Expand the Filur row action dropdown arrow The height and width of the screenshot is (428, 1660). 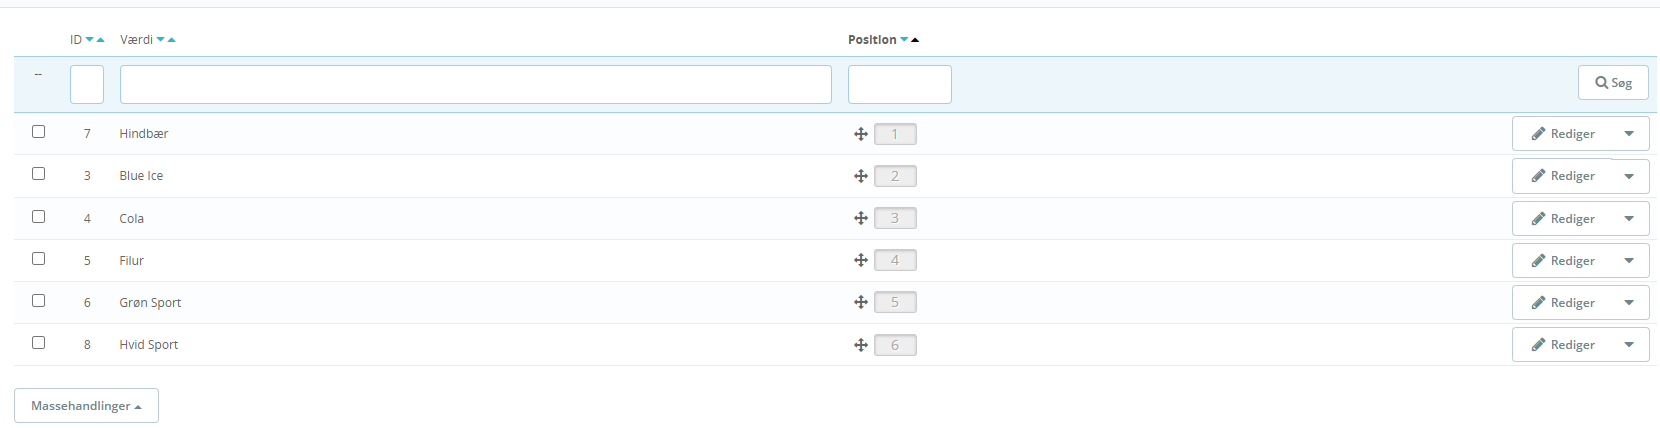[1629, 261]
